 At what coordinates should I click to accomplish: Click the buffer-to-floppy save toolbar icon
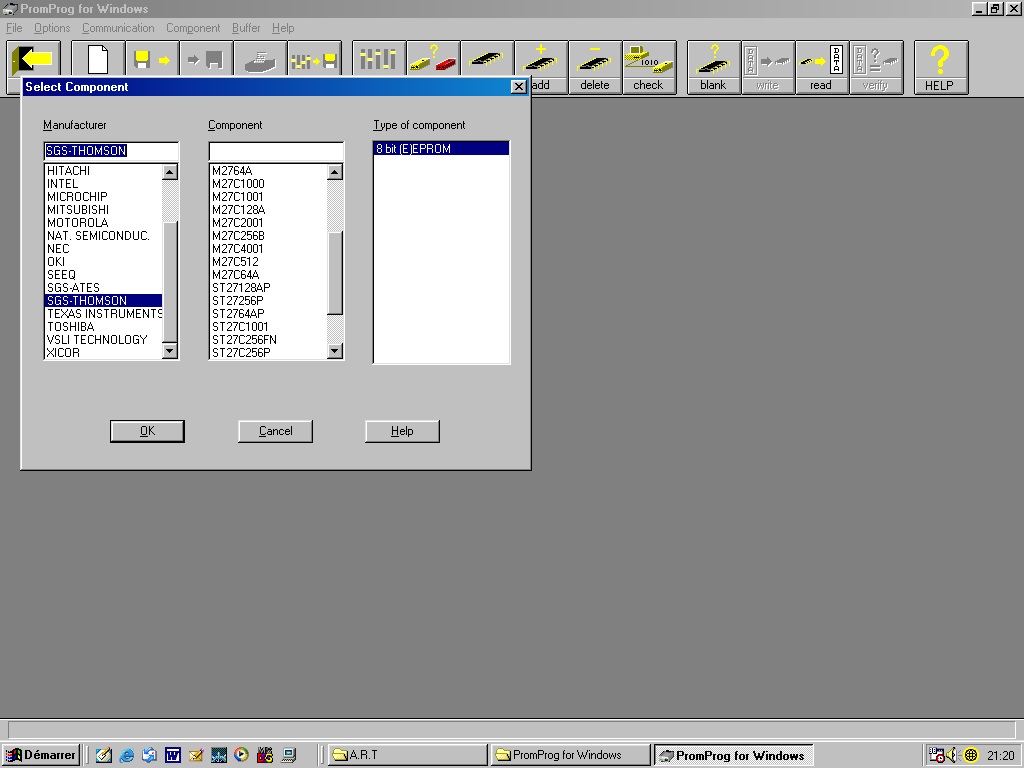click(315, 59)
